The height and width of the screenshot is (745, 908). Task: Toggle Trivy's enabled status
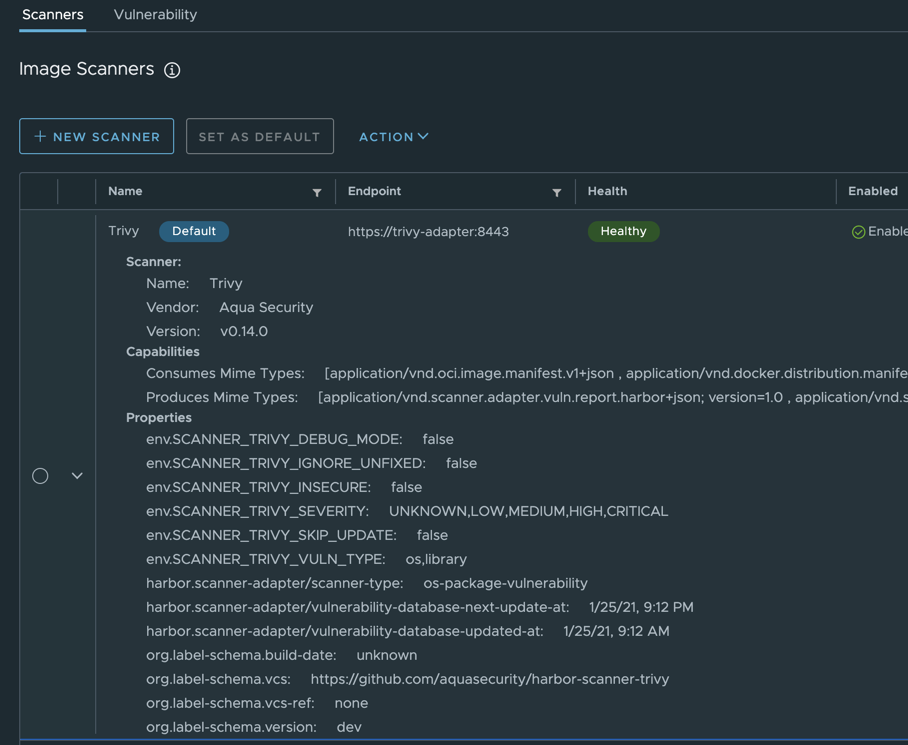coord(880,231)
